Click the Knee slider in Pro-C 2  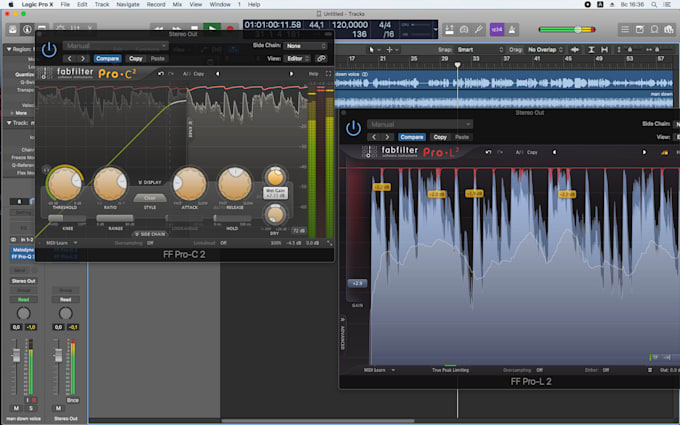click(x=68, y=218)
